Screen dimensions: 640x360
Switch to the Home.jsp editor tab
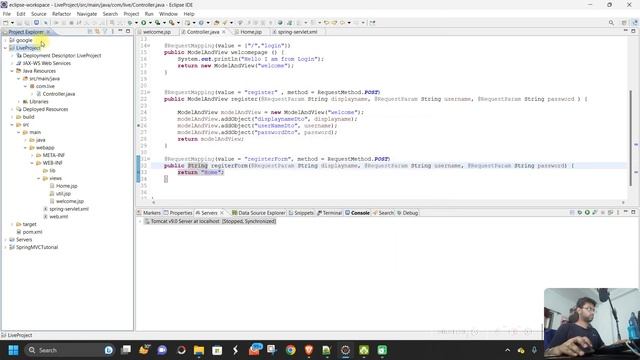coord(251,32)
